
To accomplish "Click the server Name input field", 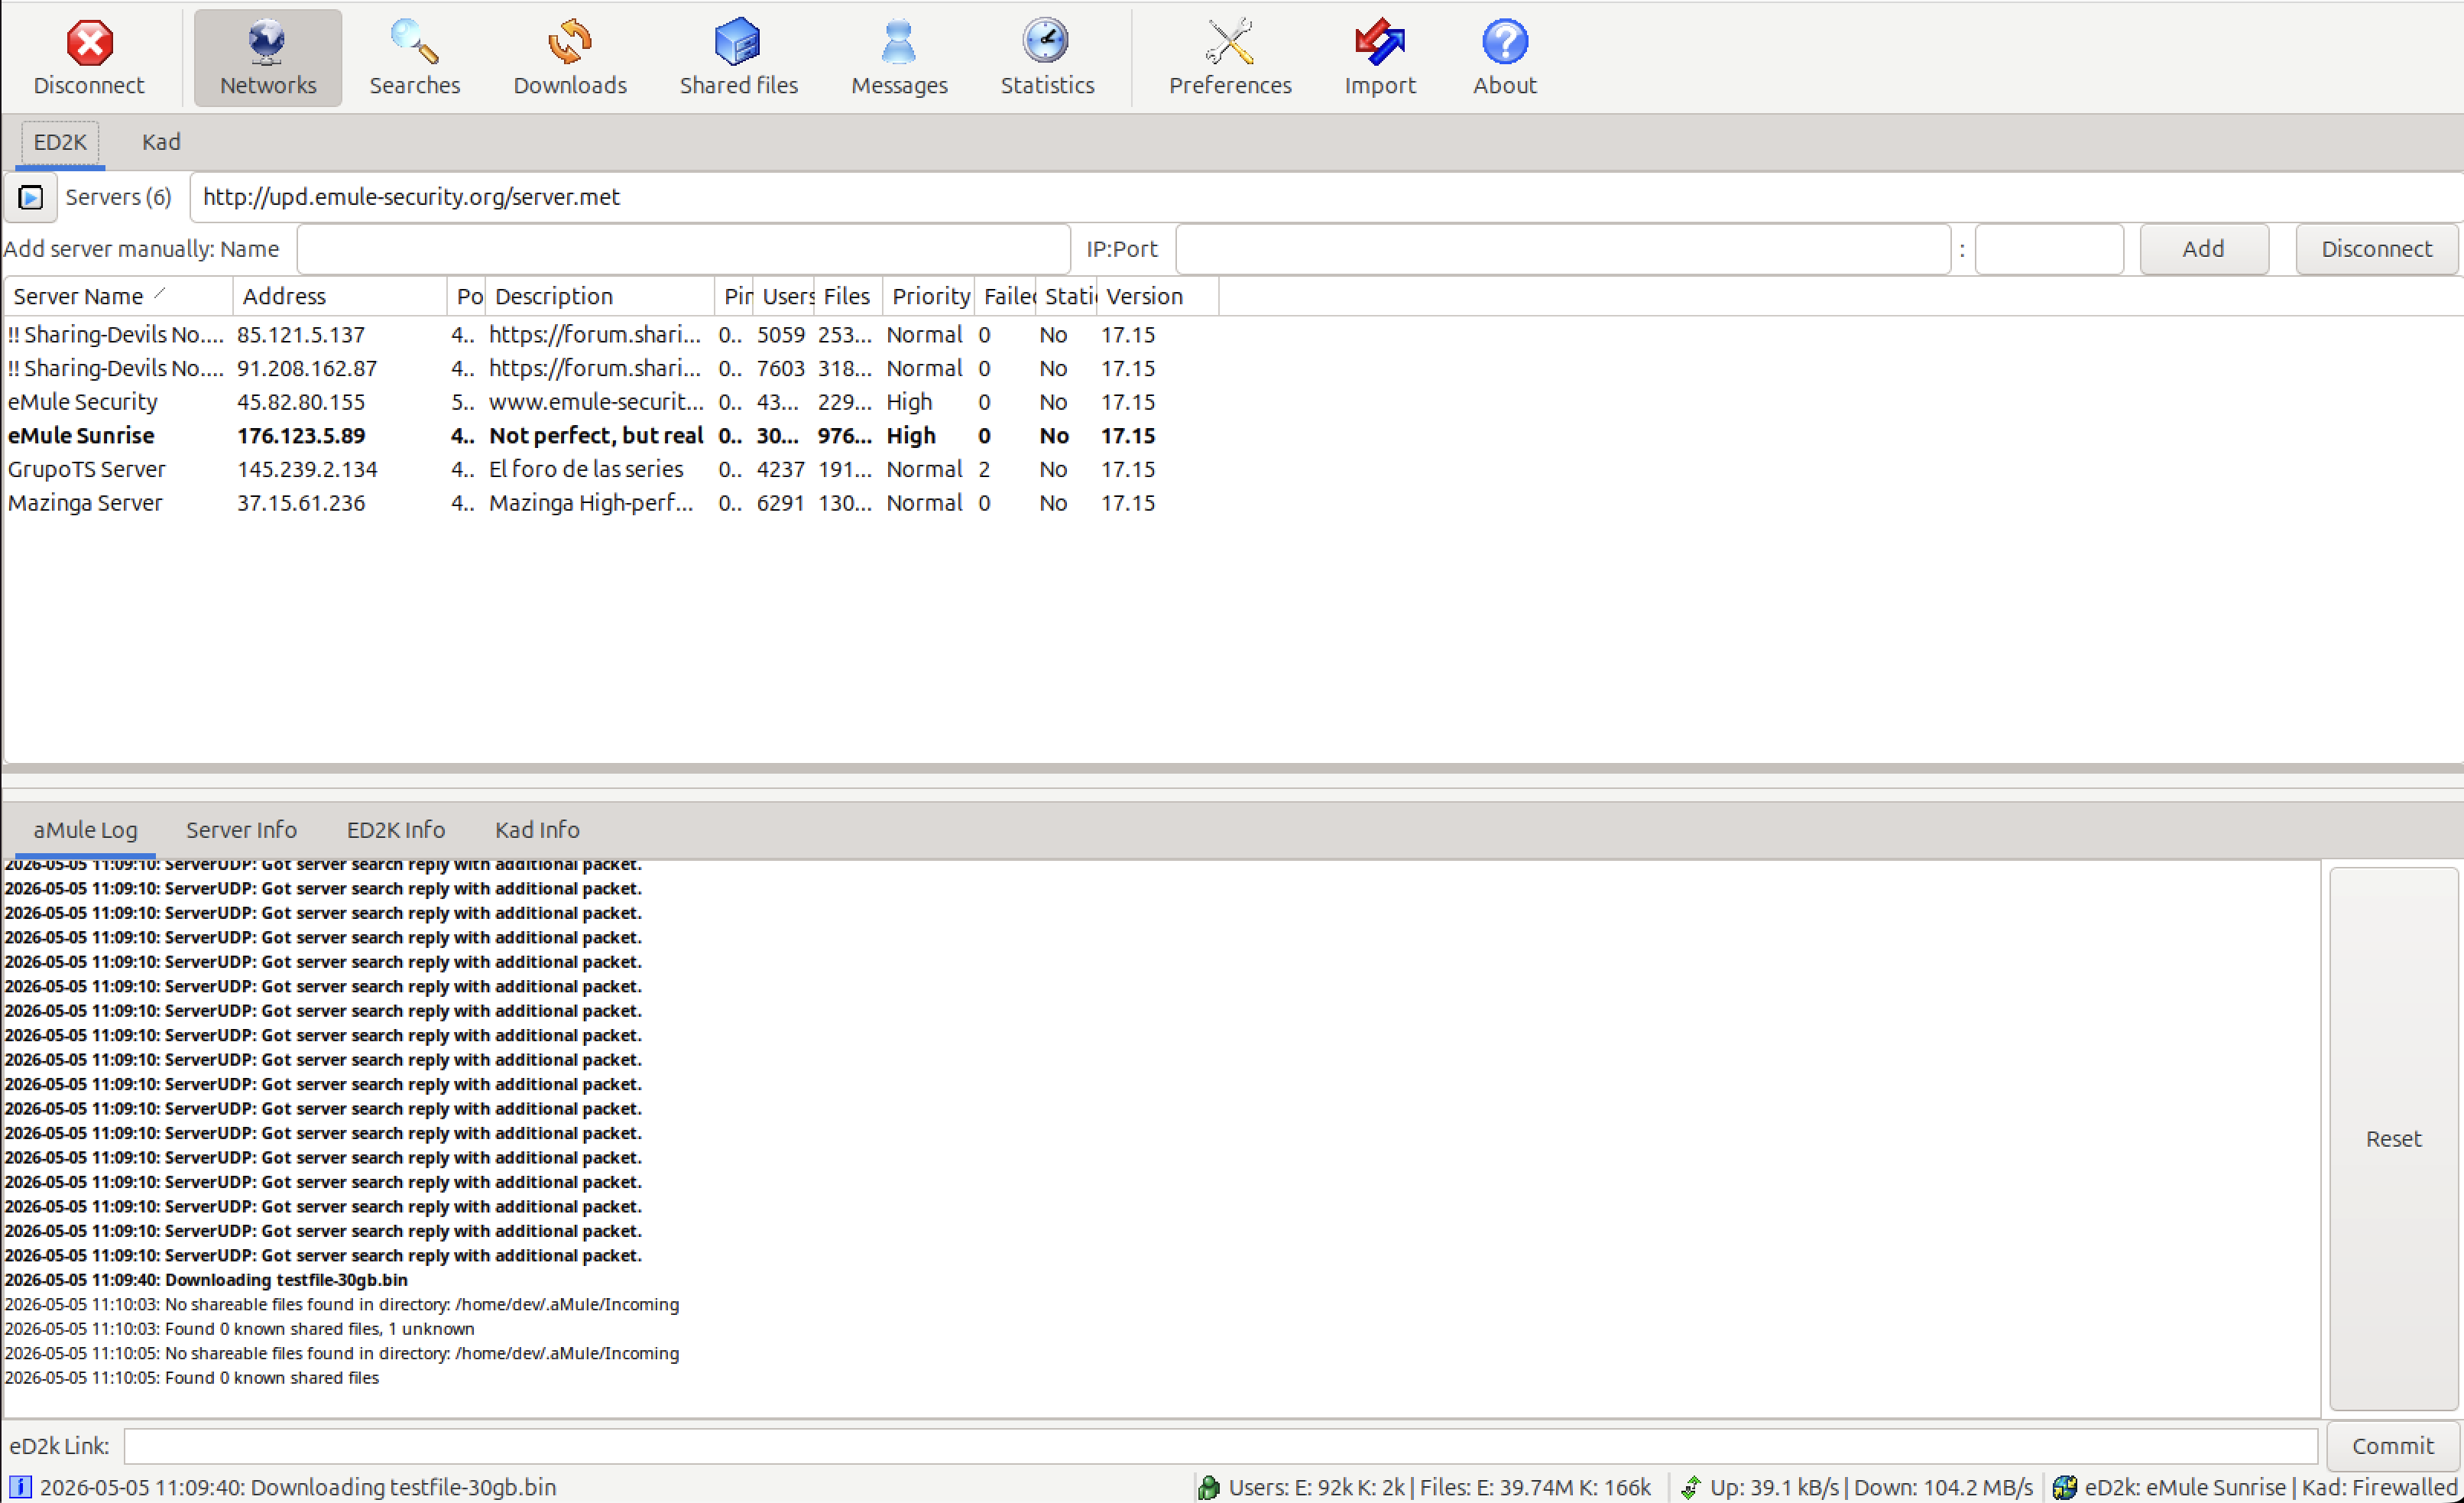I will 684,249.
